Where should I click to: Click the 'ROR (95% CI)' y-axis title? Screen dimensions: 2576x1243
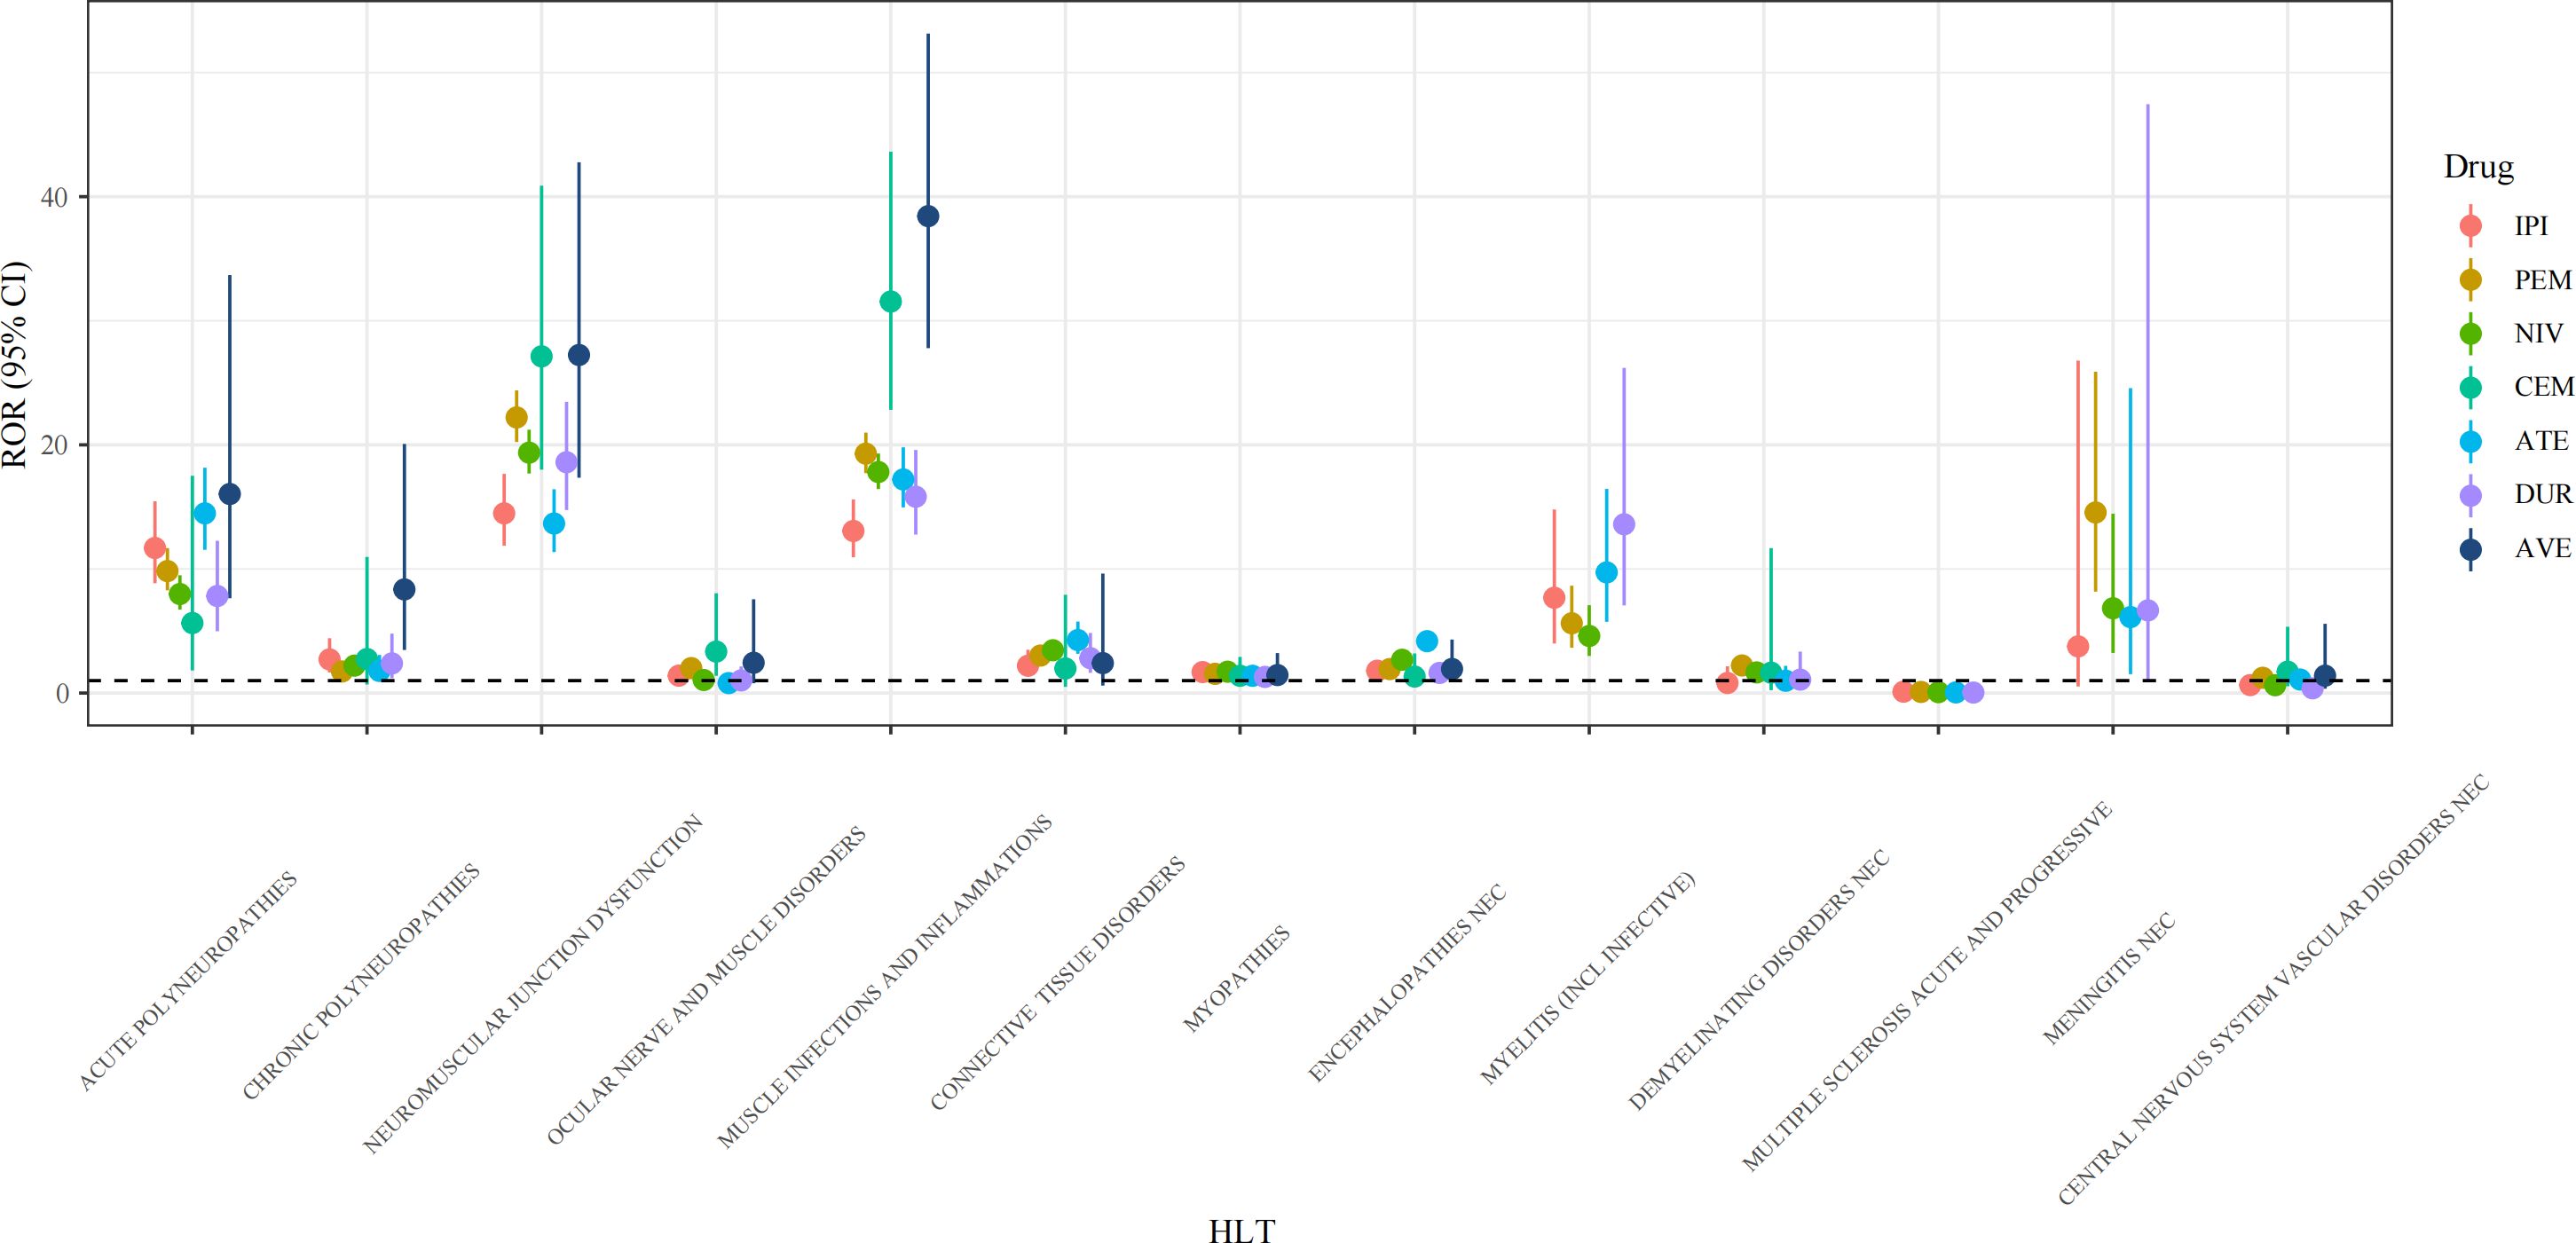click(x=15, y=364)
